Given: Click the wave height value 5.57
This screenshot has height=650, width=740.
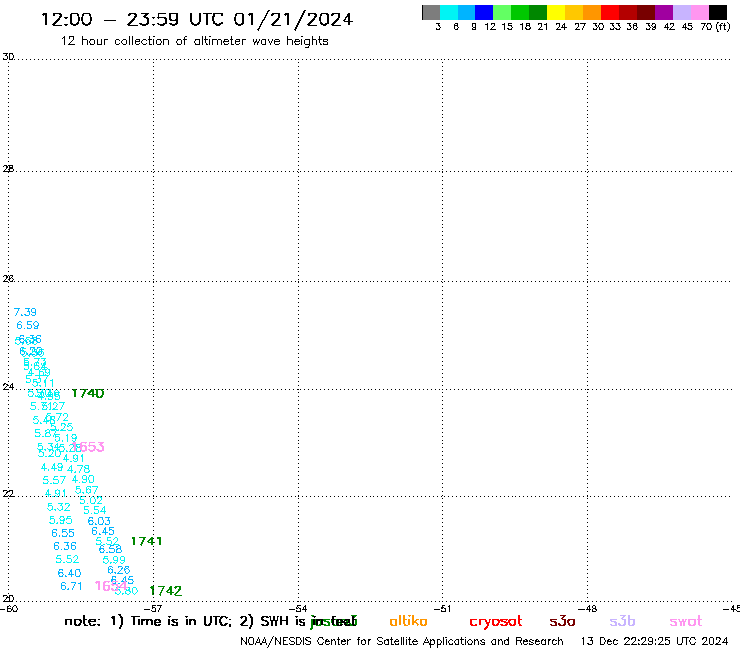Looking at the screenshot, I should click(54, 480).
